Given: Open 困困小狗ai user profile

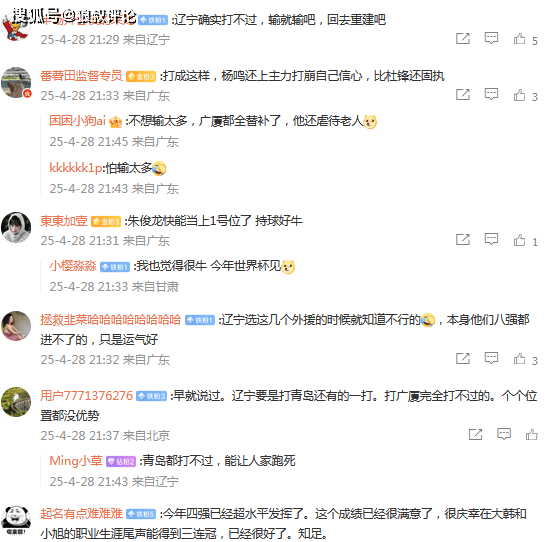Looking at the screenshot, I should pyautogui.click(x=77, y=121).
